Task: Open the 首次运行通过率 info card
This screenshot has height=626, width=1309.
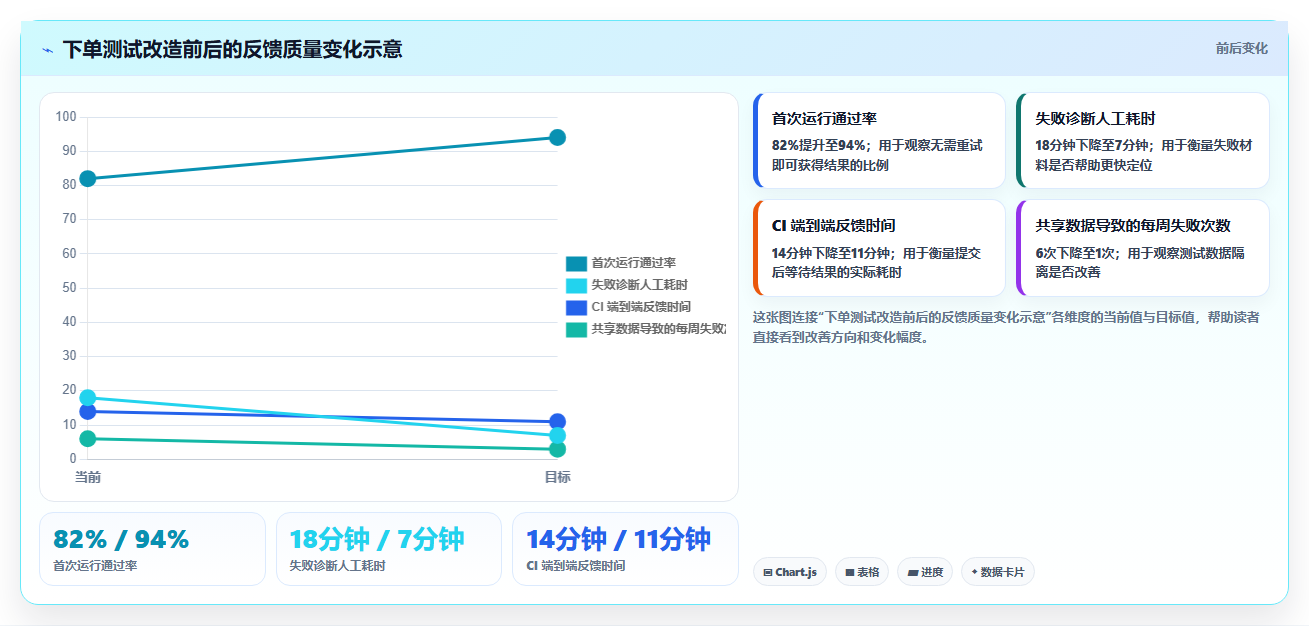Action: (x=879, y=140)
